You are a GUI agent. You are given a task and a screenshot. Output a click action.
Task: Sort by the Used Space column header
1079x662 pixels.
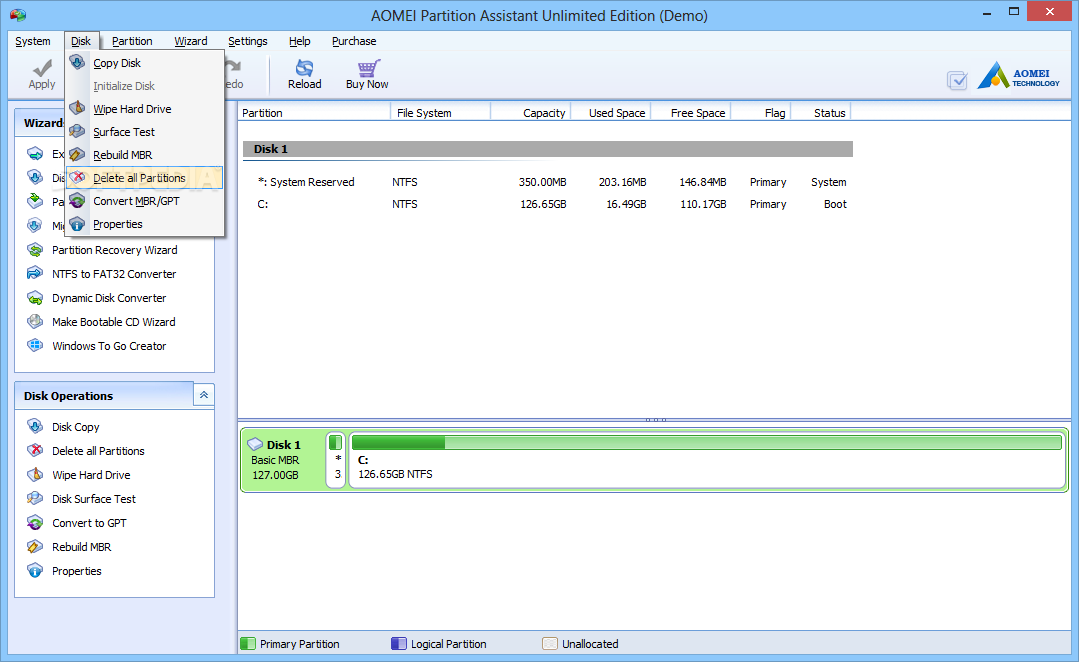pyautogui.click(x=610, y=113)
